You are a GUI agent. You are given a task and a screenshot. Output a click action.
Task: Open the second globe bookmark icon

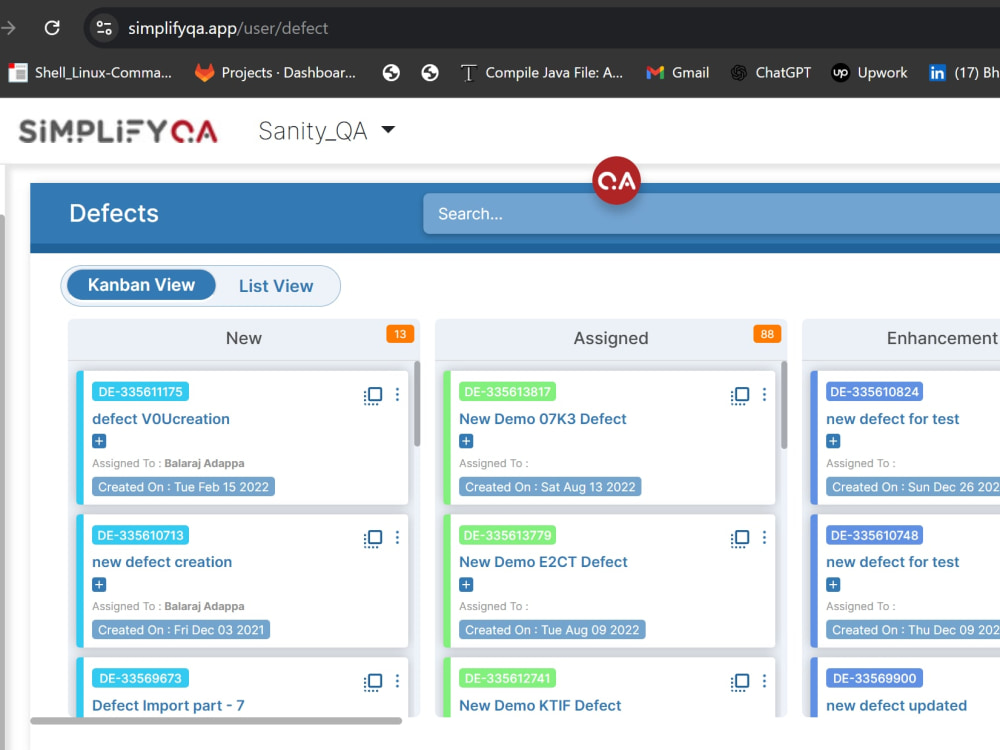coord(430,73)
